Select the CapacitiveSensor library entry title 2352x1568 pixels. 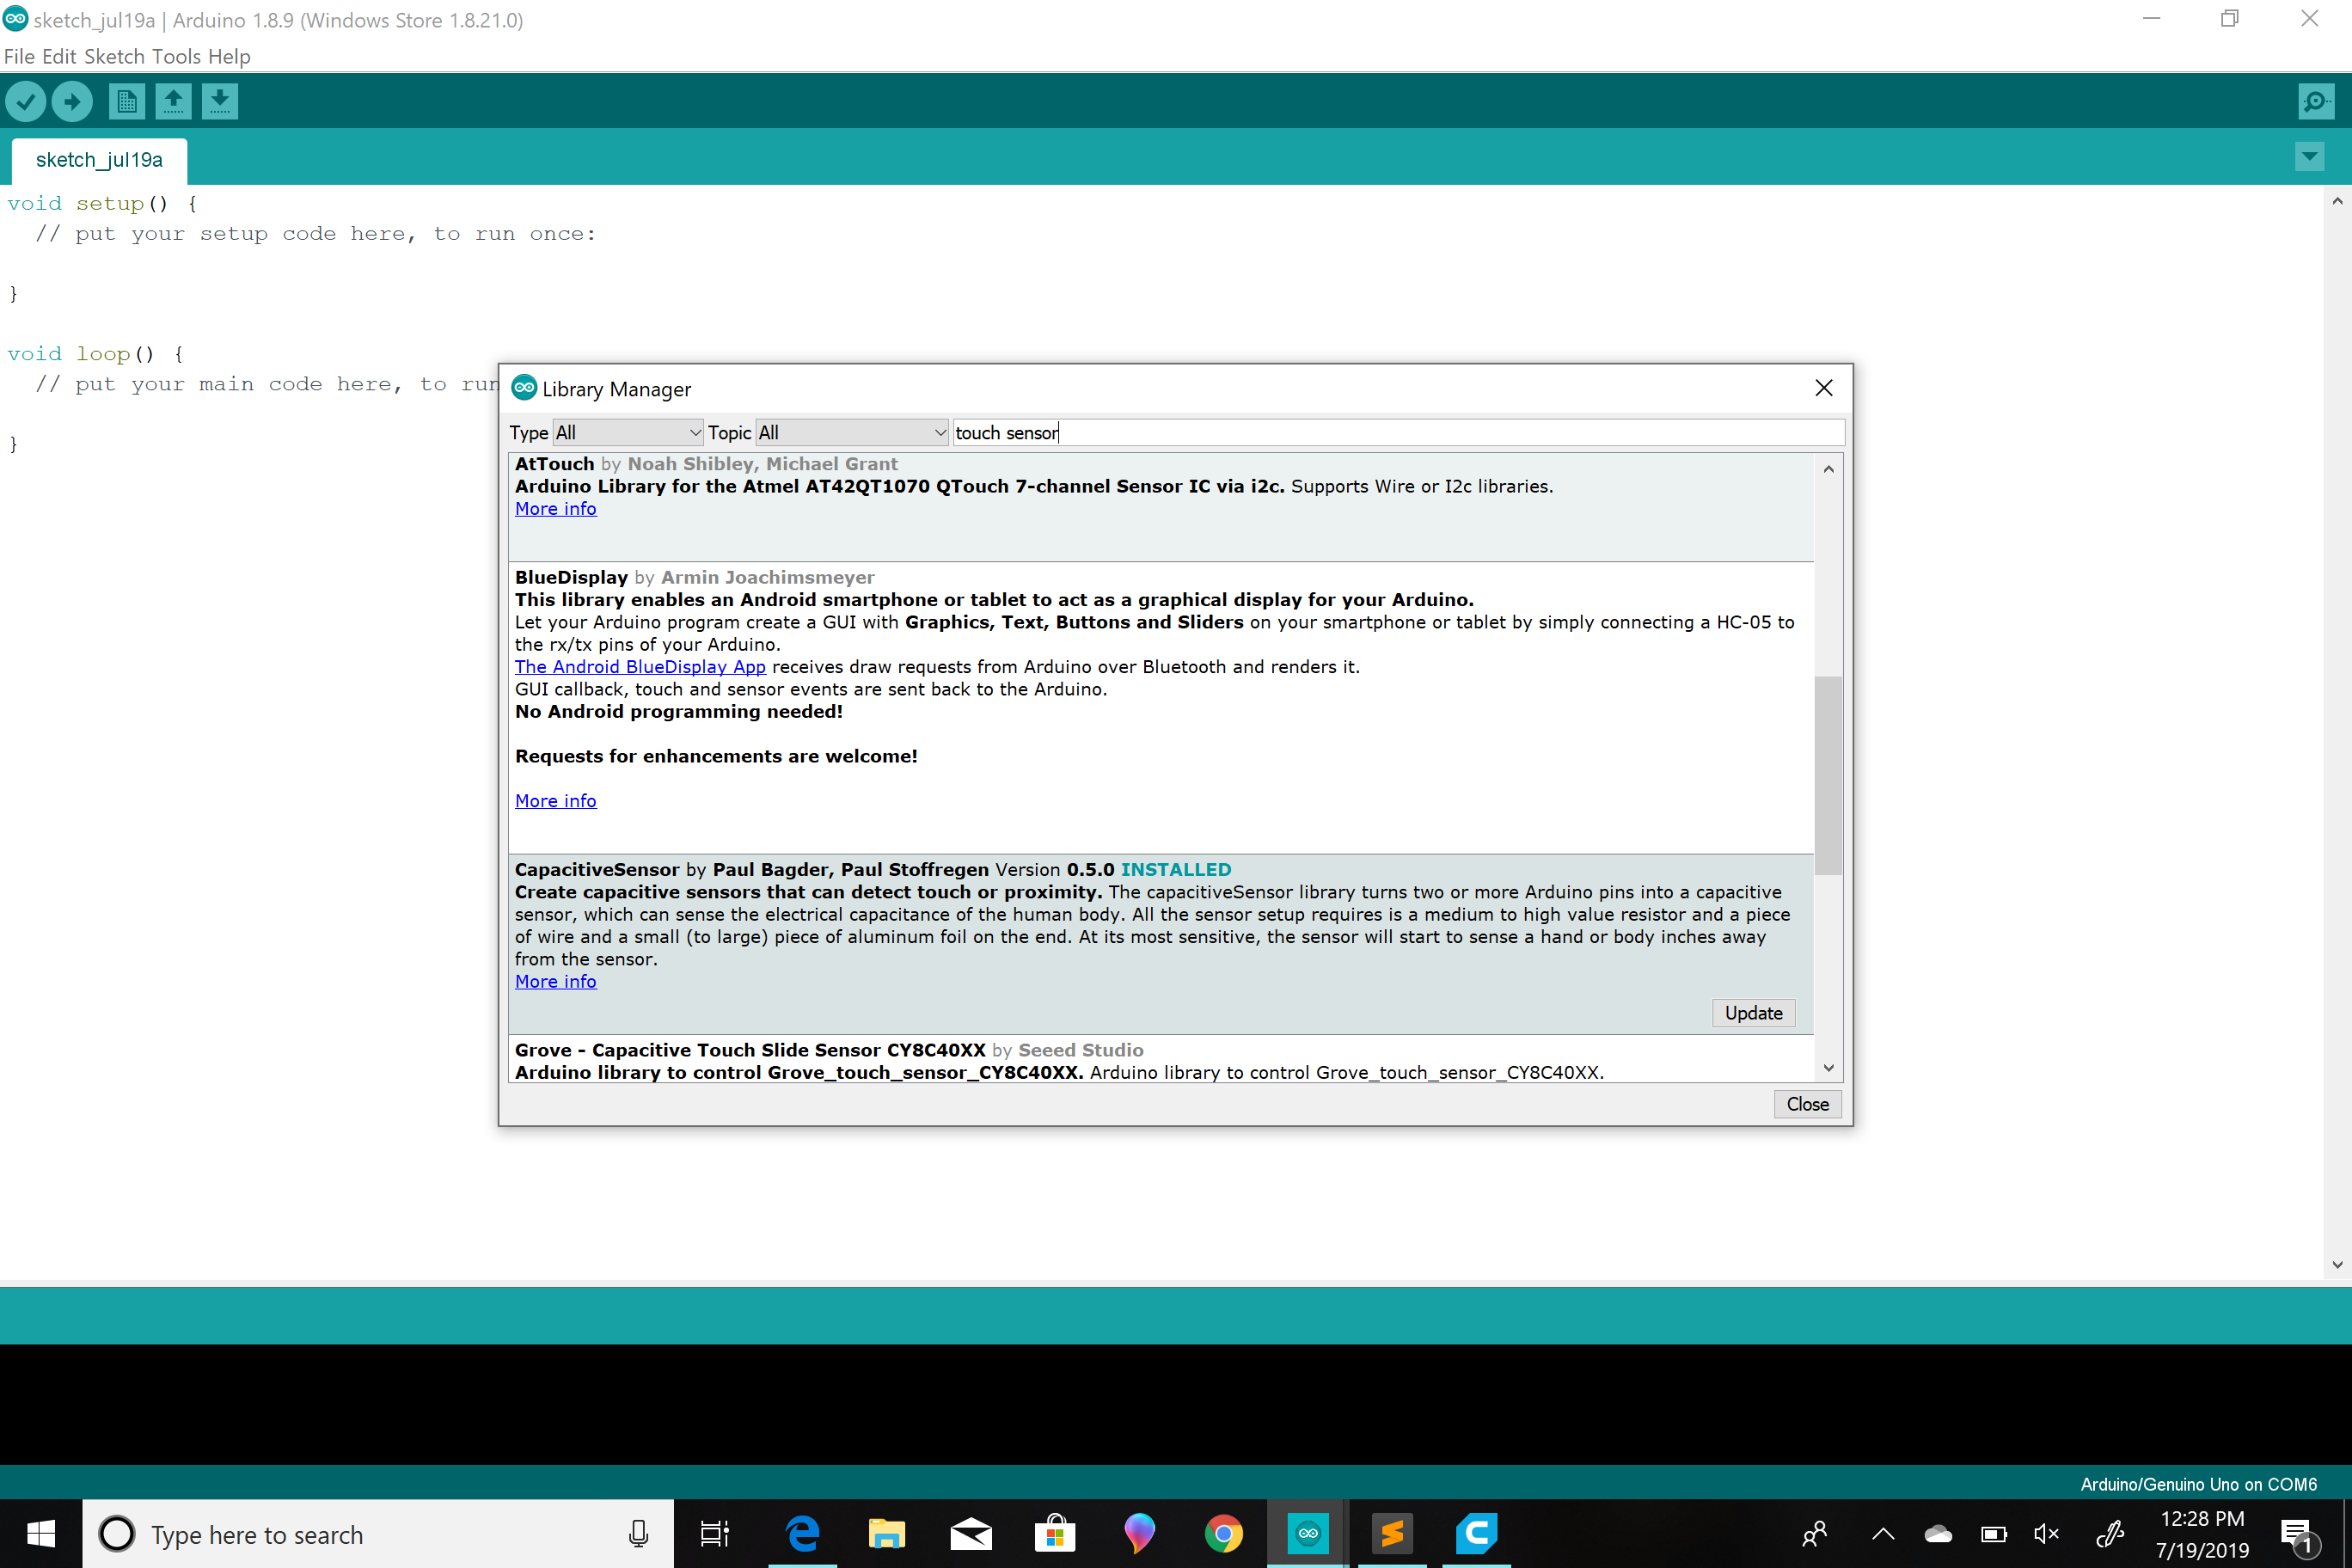click(x=597, y=870)
